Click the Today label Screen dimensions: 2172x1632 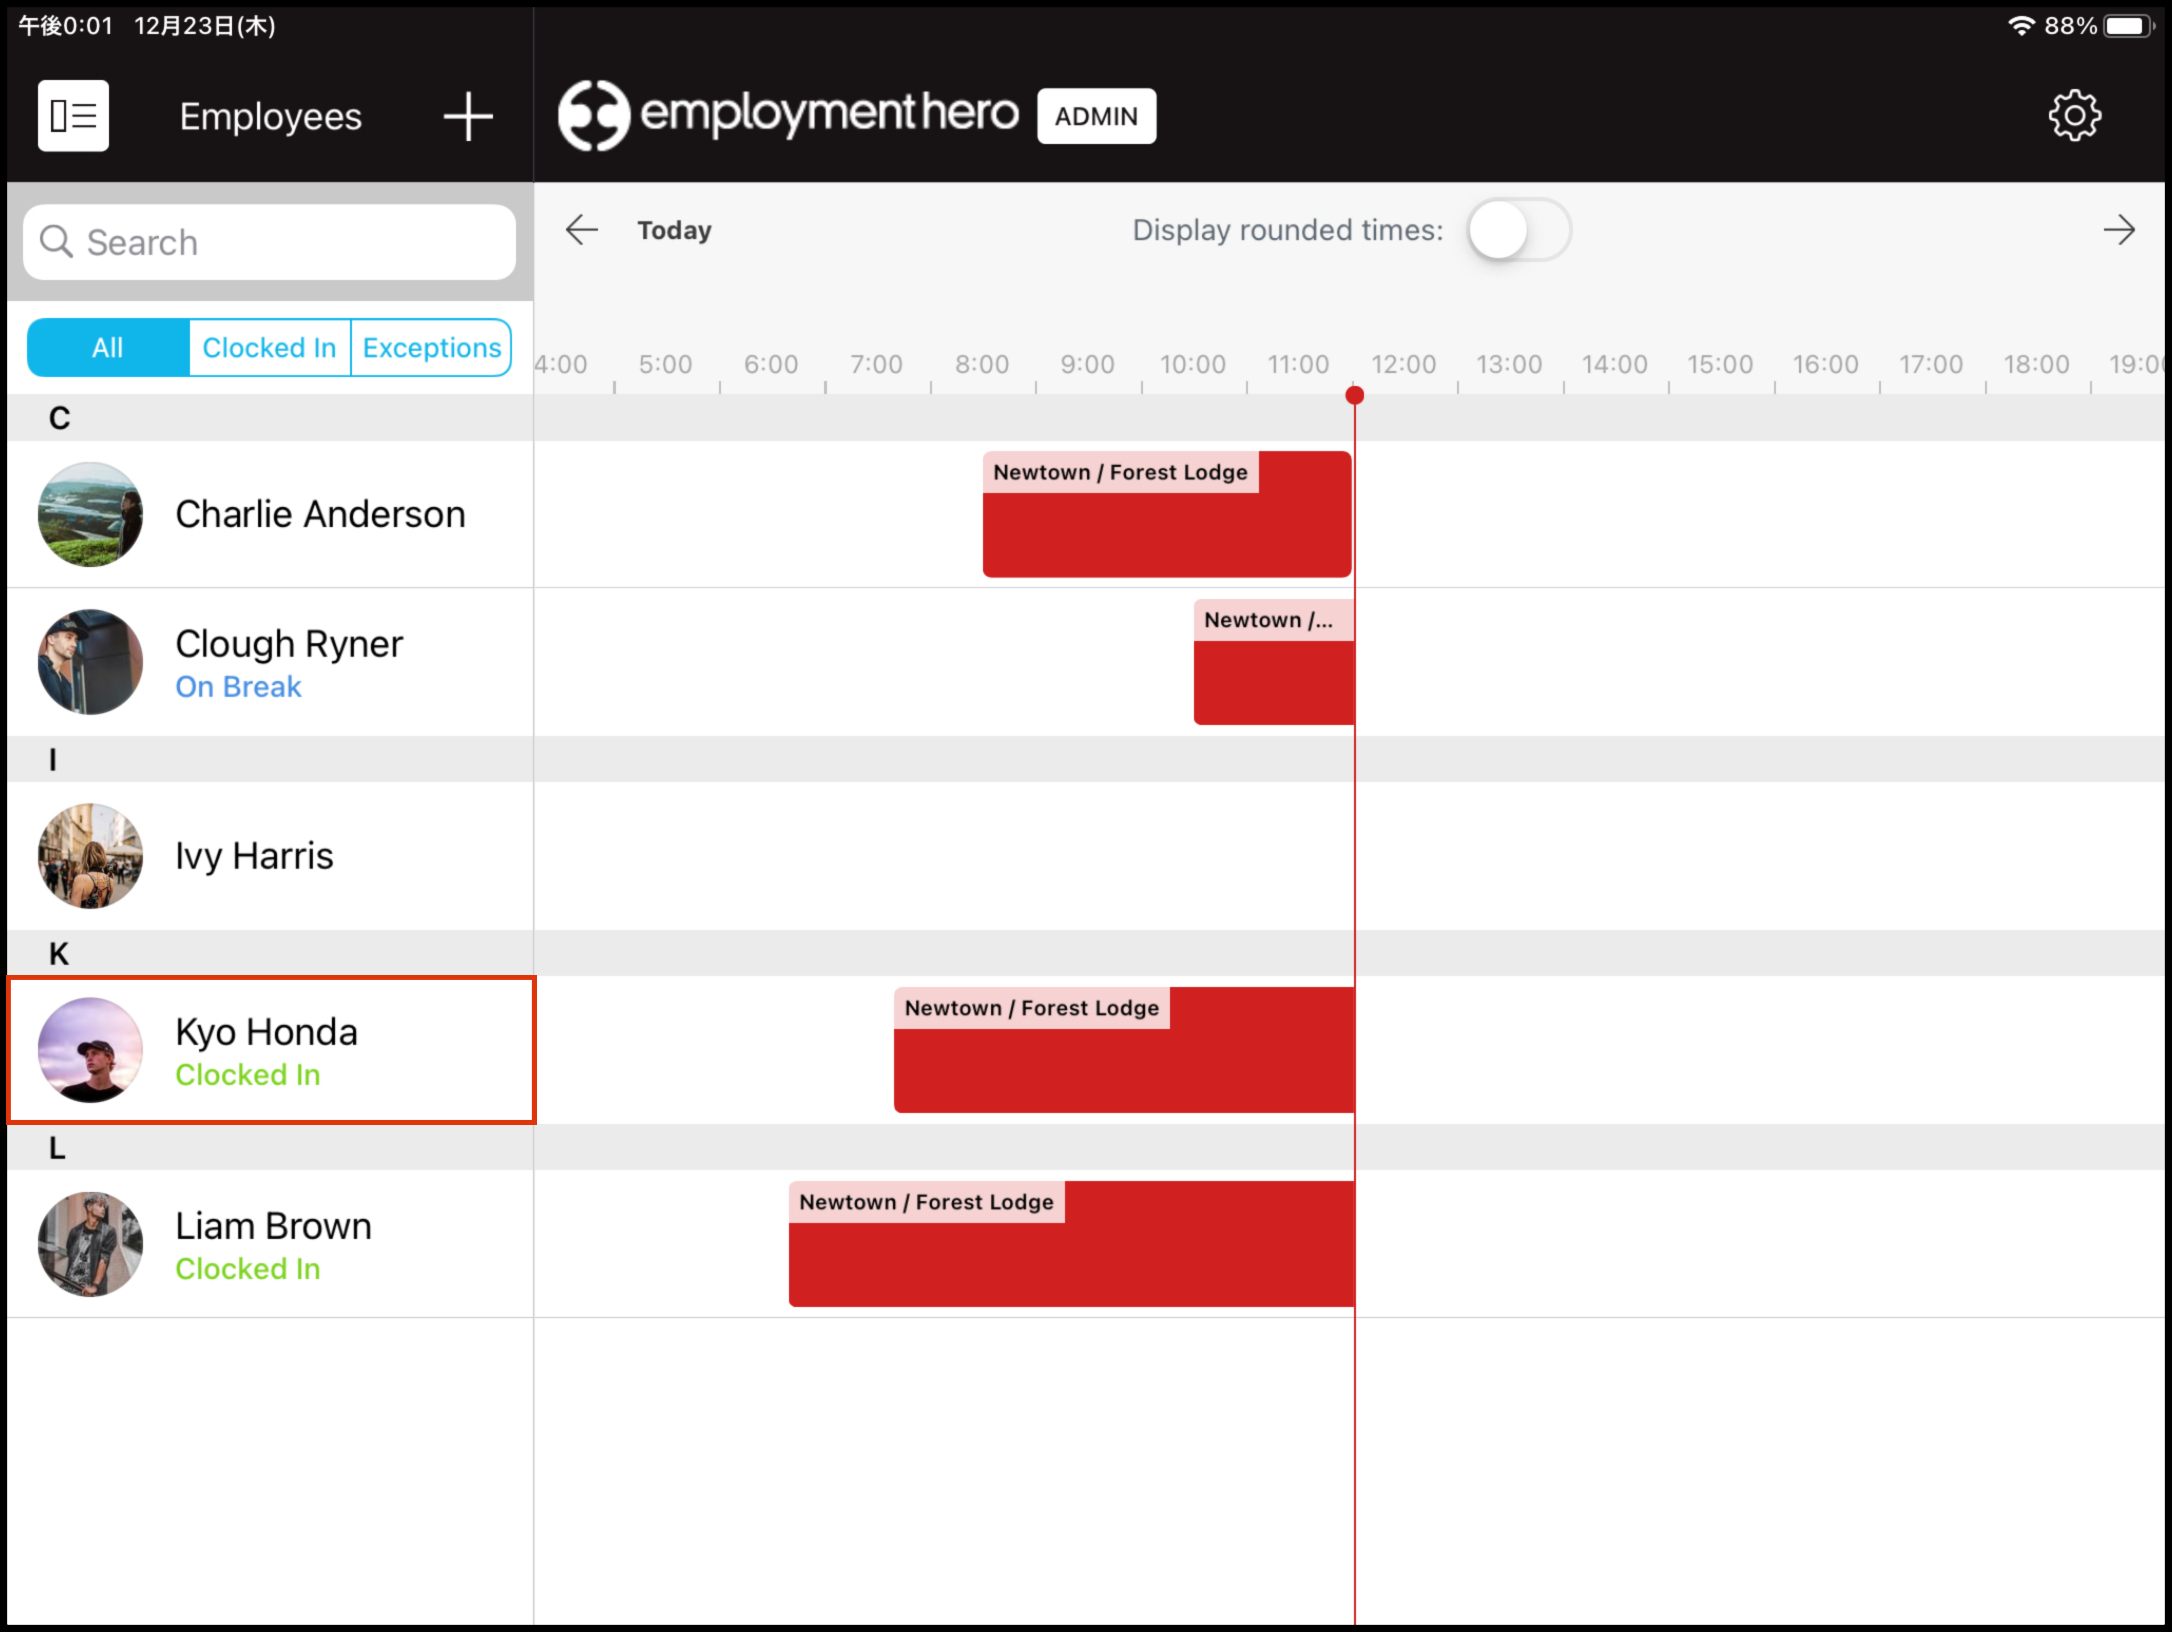click(x=673, y=229)
